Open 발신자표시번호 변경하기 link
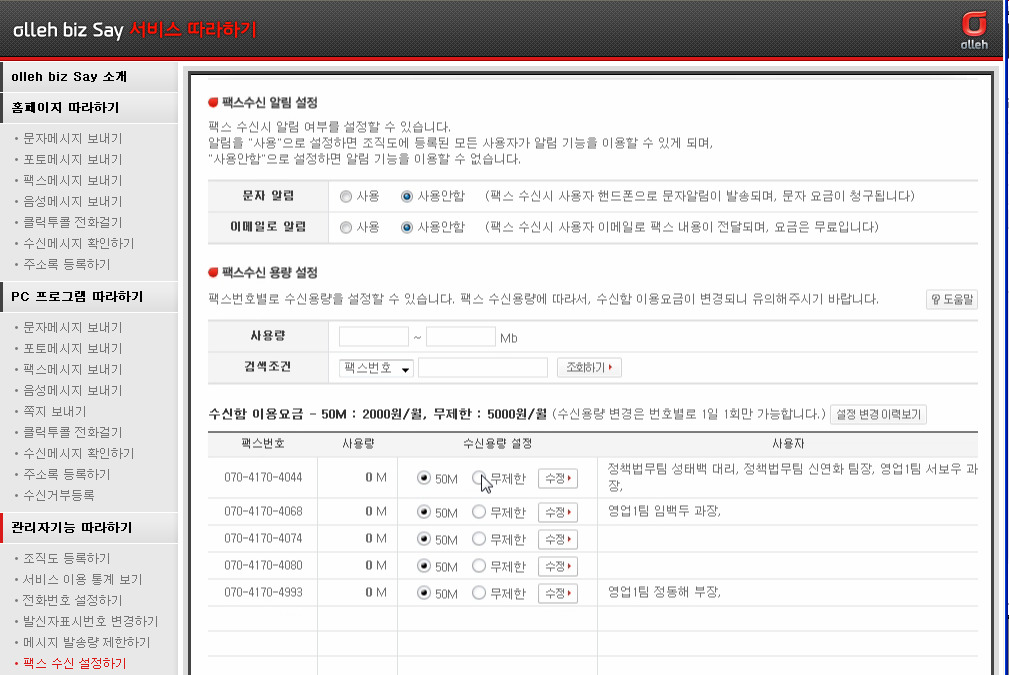This screenshot has width=1009, height=675. [91, 622]
